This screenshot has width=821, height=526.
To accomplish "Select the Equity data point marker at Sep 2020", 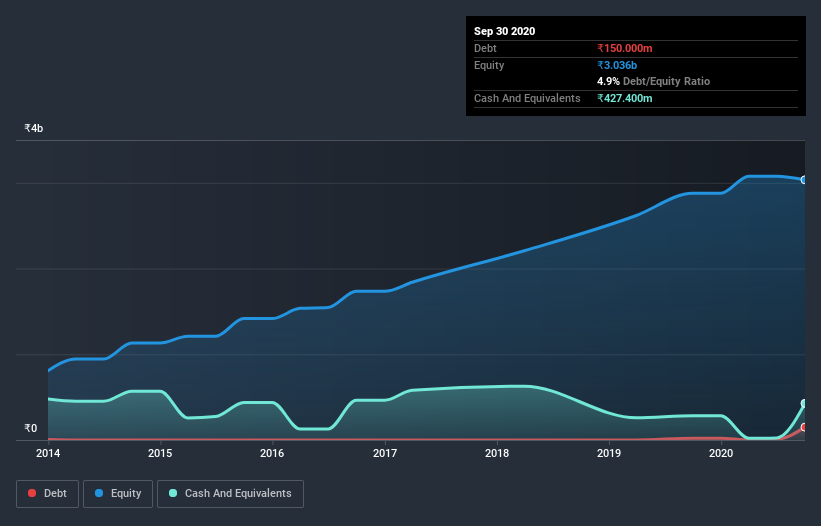I will [804, 180].
